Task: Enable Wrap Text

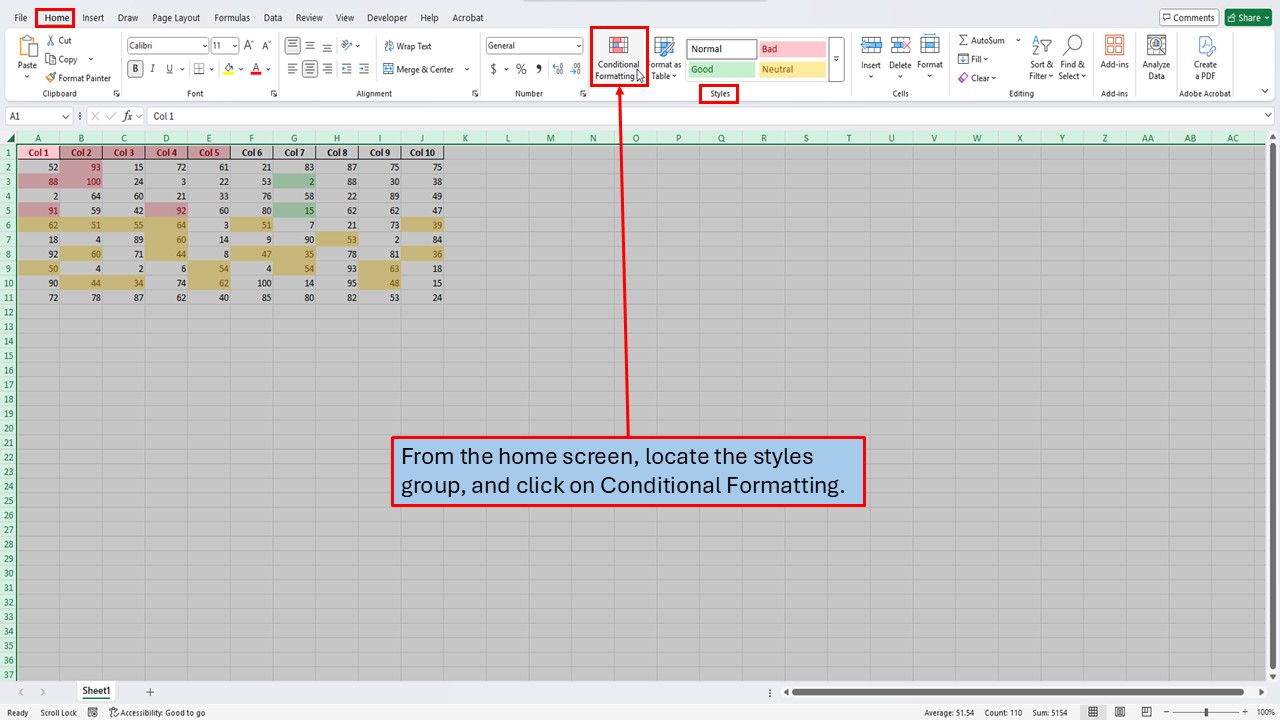Action: pos(410,47)
